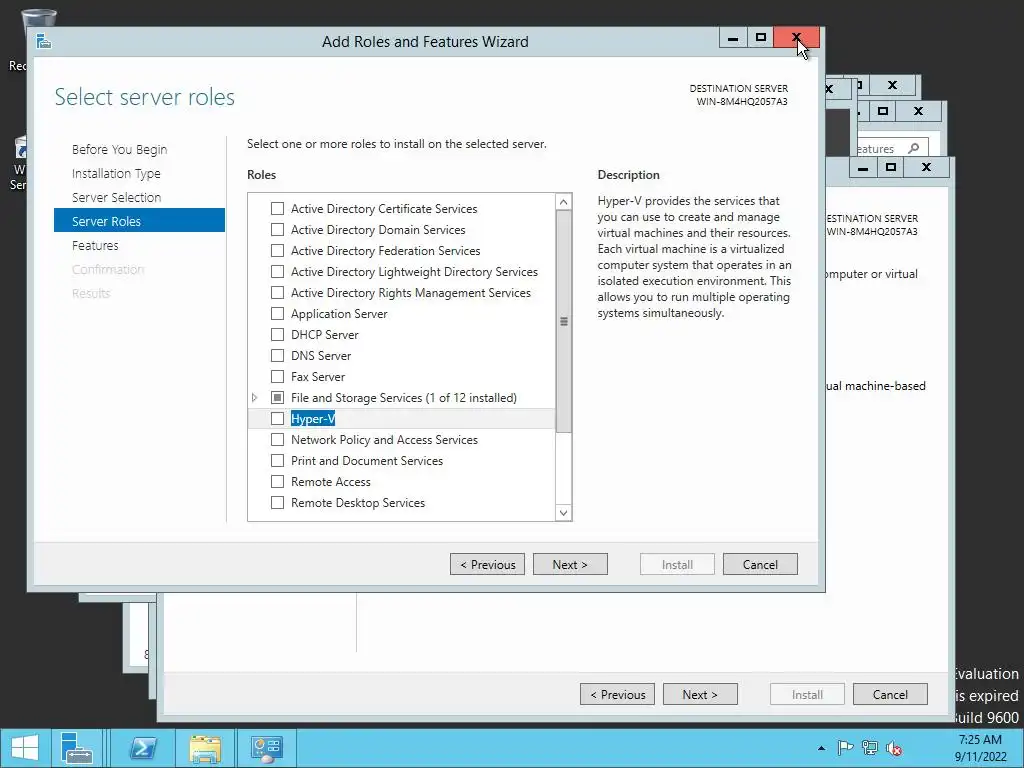Click the roles list scrollbar thumb
Screen dimensions: 1024x768
coord(563,321)
